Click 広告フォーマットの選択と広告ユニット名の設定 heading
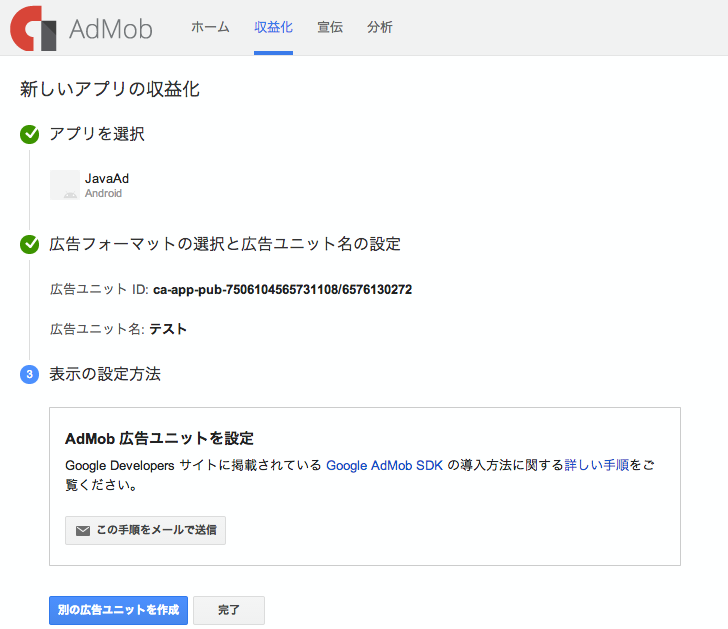Image resolution: width=728 pixels, height=629 pixels. 225,244
